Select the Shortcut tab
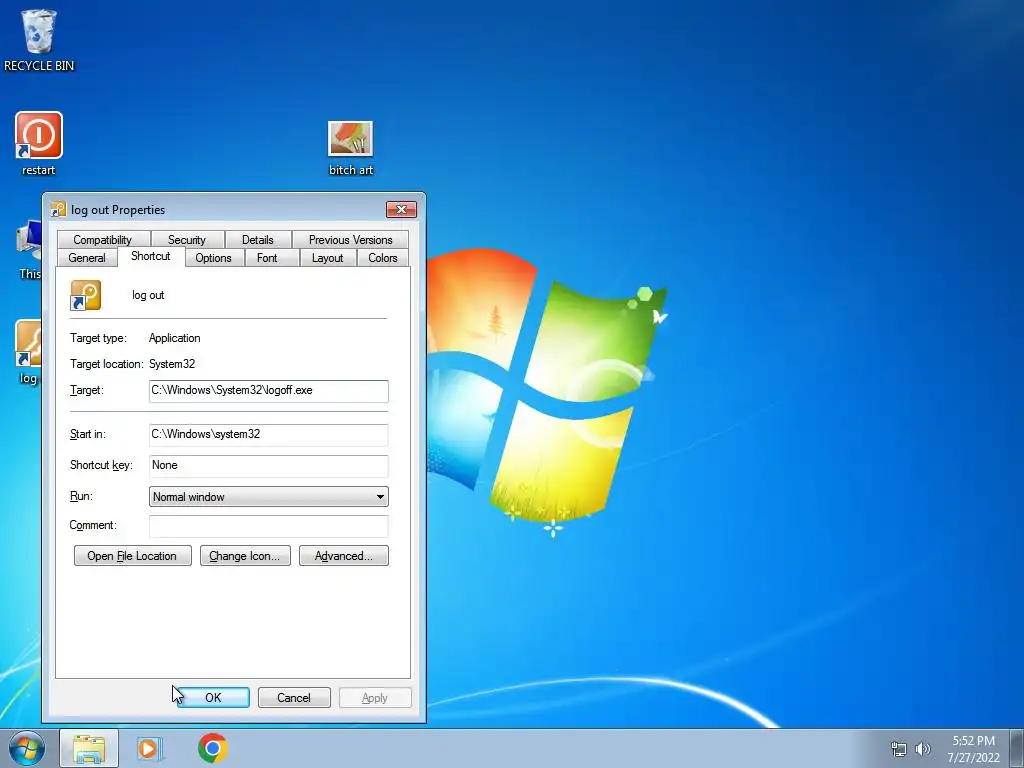This screenshot has width=1024, height=768. (x=151, y=256)
